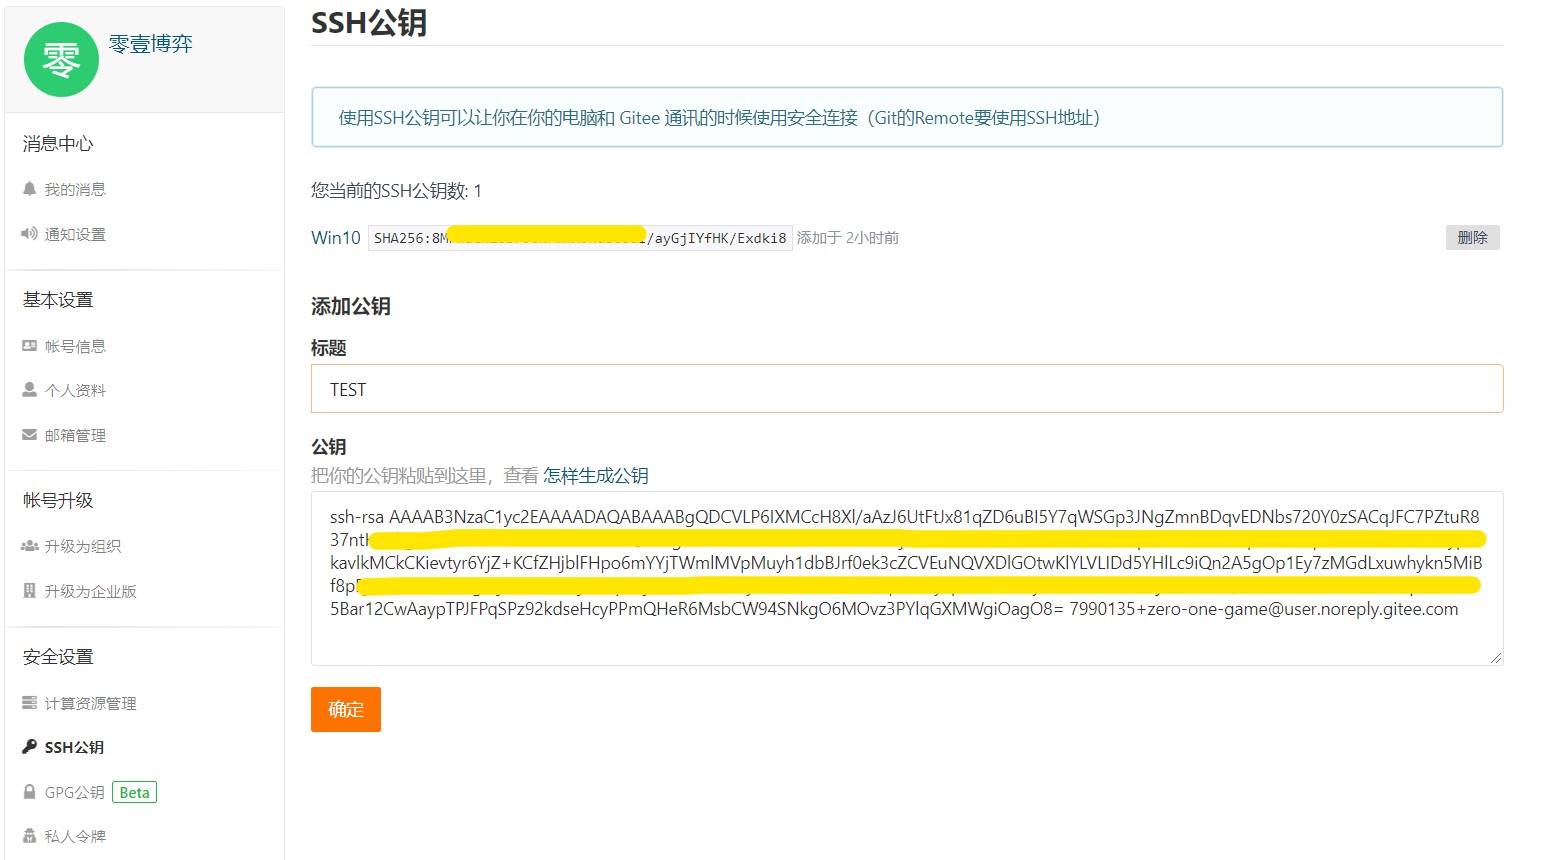Click the SSH公钥 page title
Viewport: 1541px width, 860px height.
tap(369, 22)
